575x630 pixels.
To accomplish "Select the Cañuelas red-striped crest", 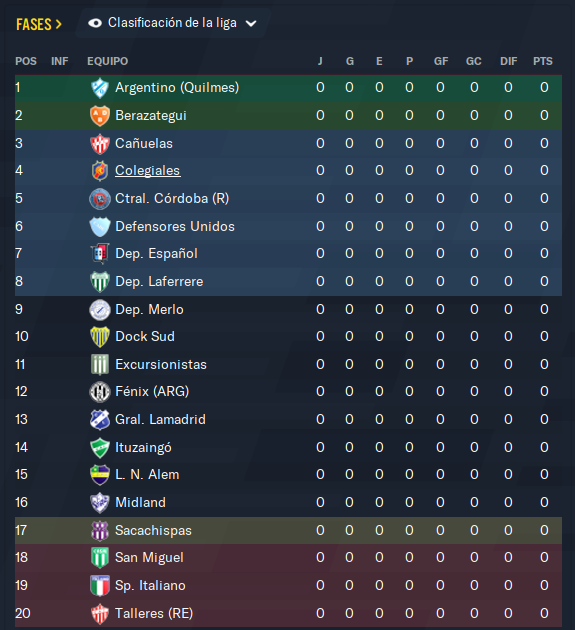I will 100,144.
